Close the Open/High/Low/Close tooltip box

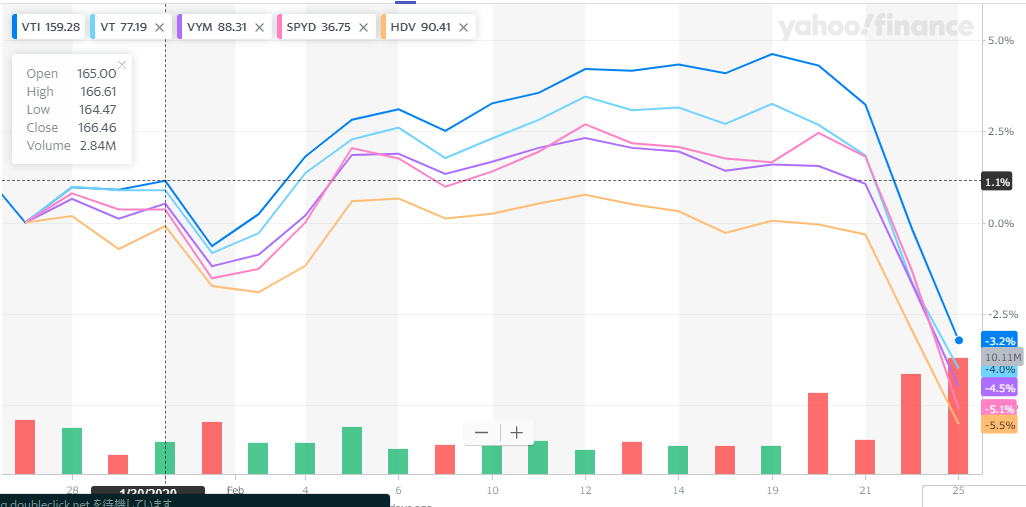tap(122, 64)
